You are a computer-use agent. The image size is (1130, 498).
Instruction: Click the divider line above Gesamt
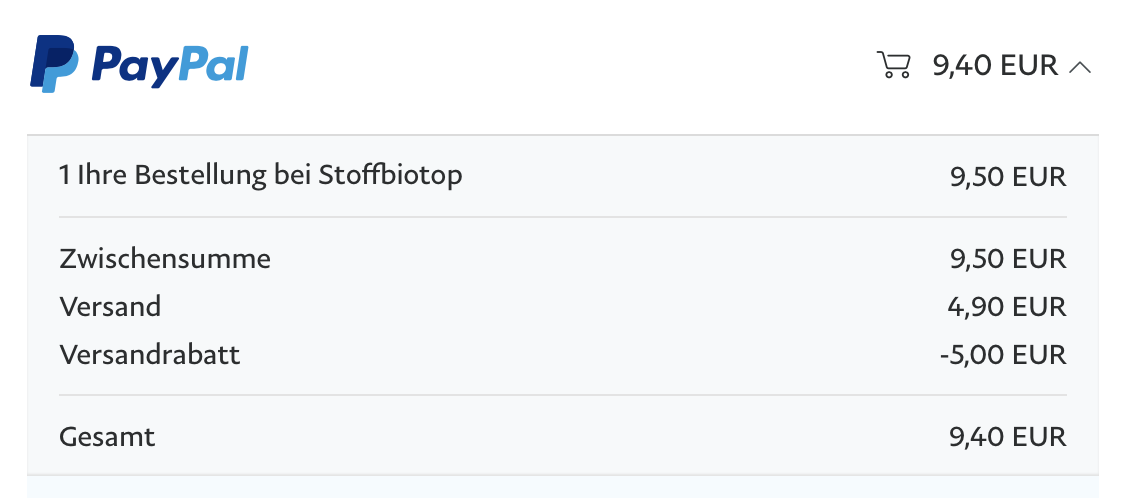[563, 395]
